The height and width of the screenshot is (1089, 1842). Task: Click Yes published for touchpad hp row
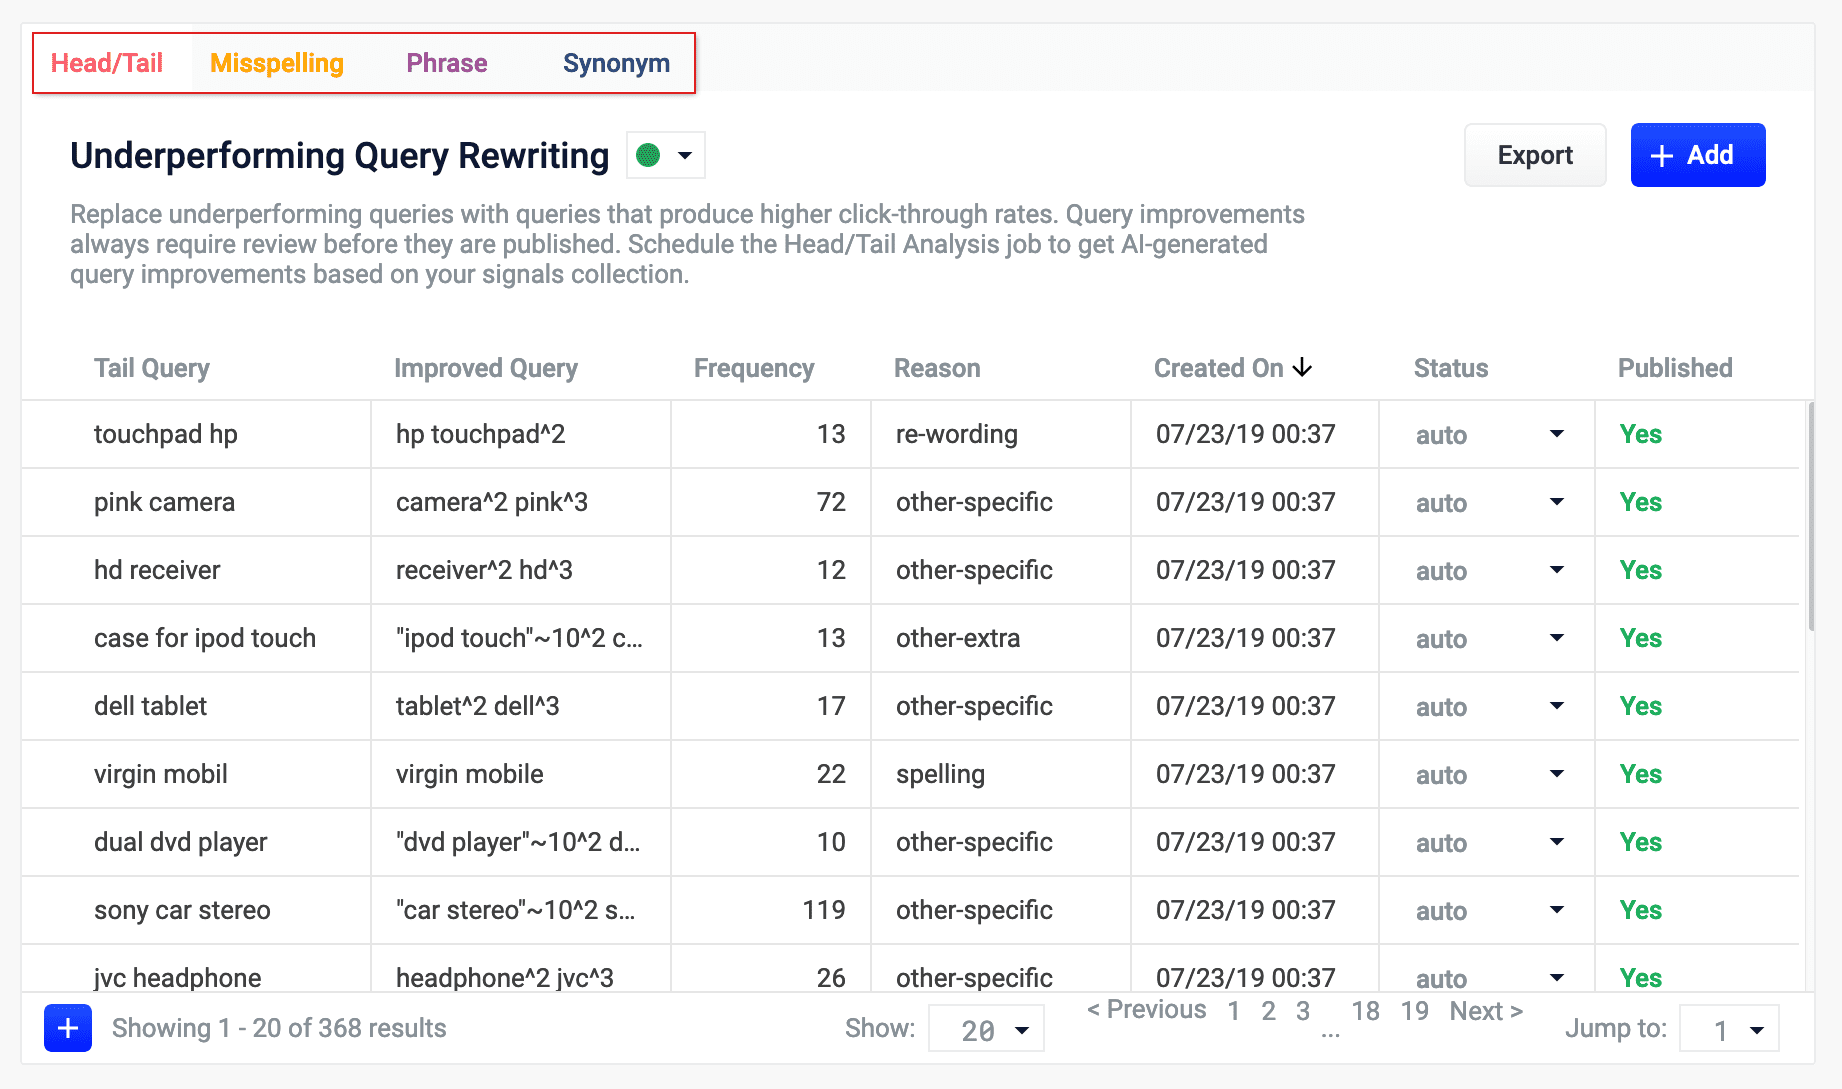(x=1640, y=434)
